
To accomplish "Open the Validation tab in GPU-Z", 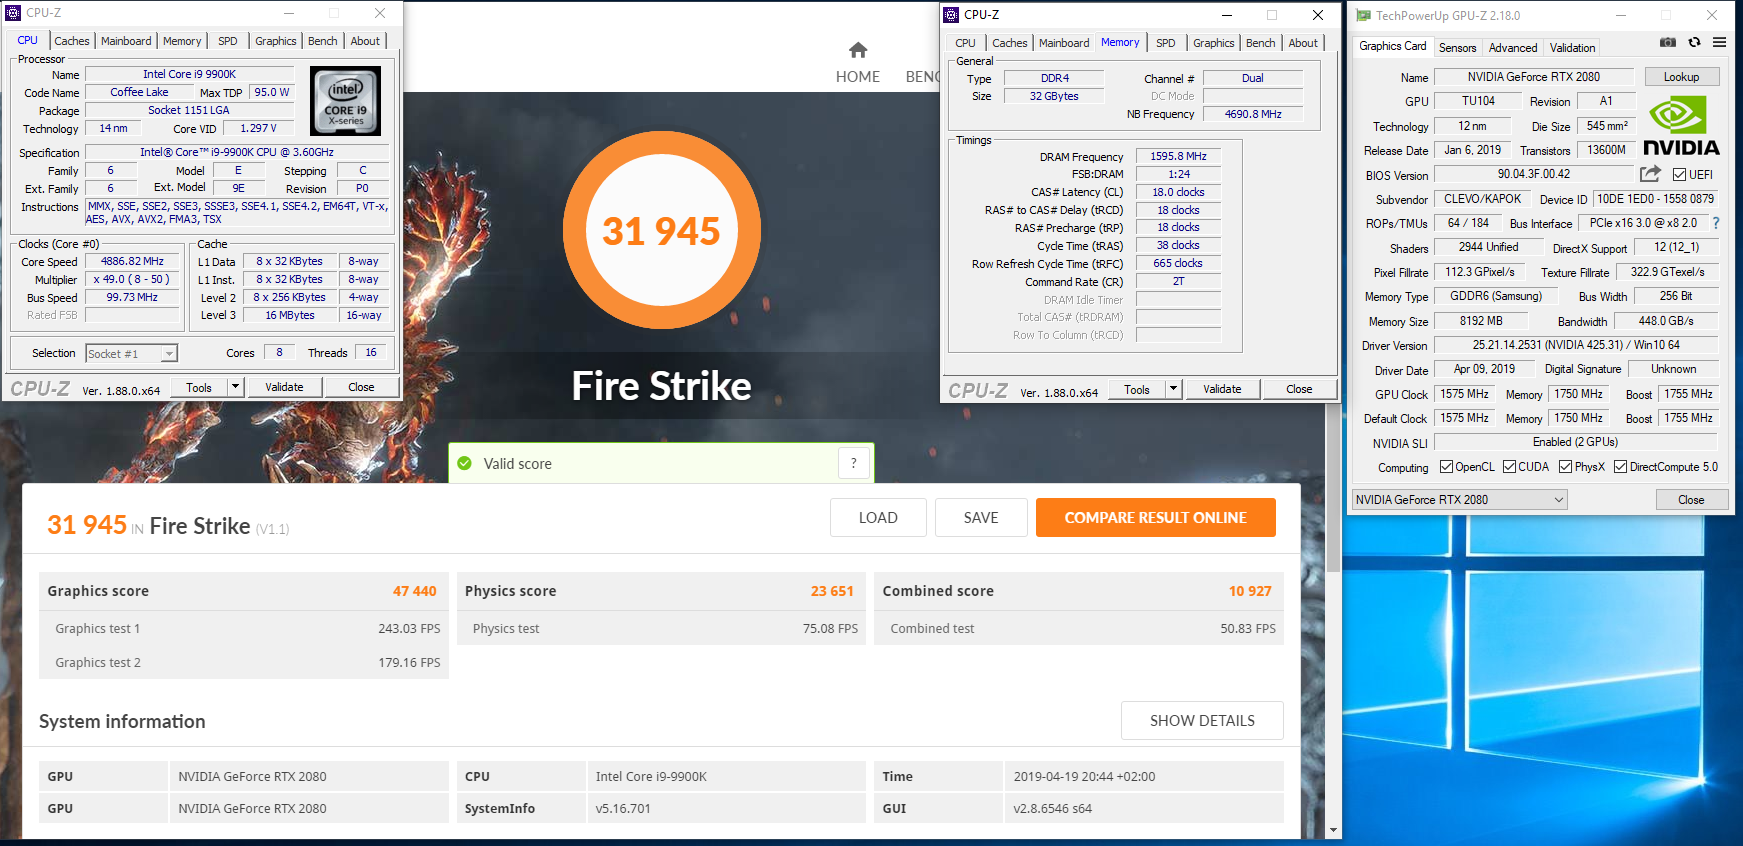I will click(1572, 48).
